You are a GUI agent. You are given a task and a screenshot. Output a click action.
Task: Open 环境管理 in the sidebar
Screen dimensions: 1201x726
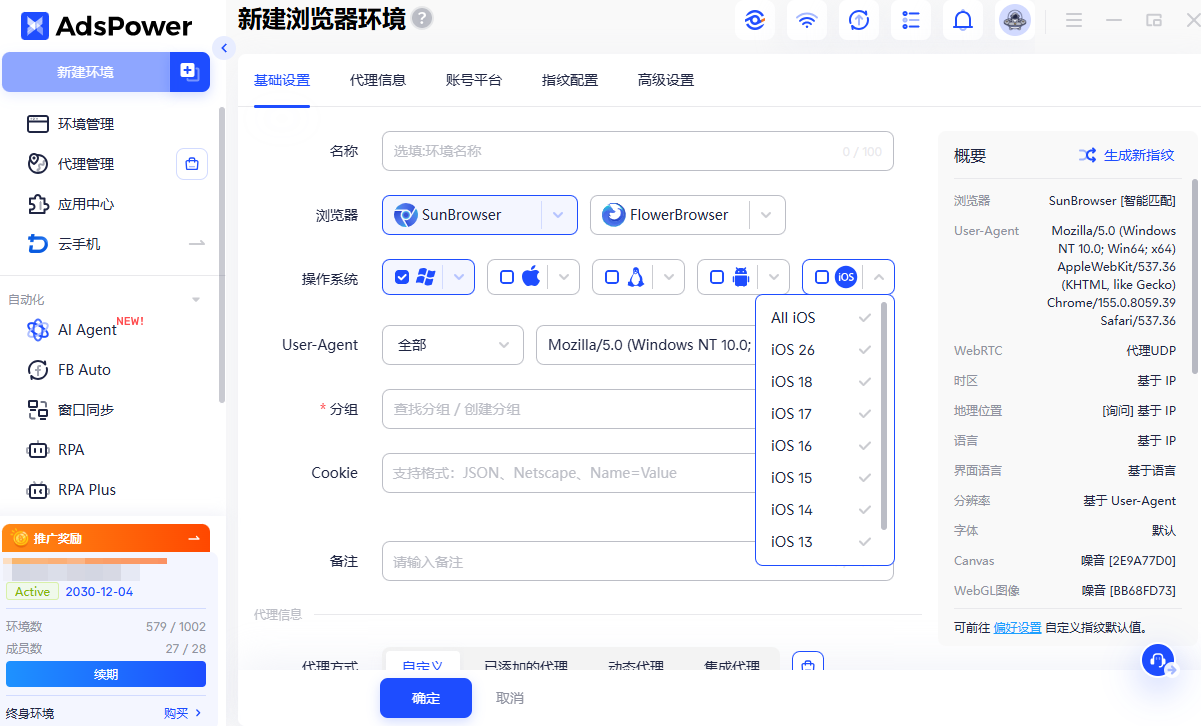(x=86, y=124)
